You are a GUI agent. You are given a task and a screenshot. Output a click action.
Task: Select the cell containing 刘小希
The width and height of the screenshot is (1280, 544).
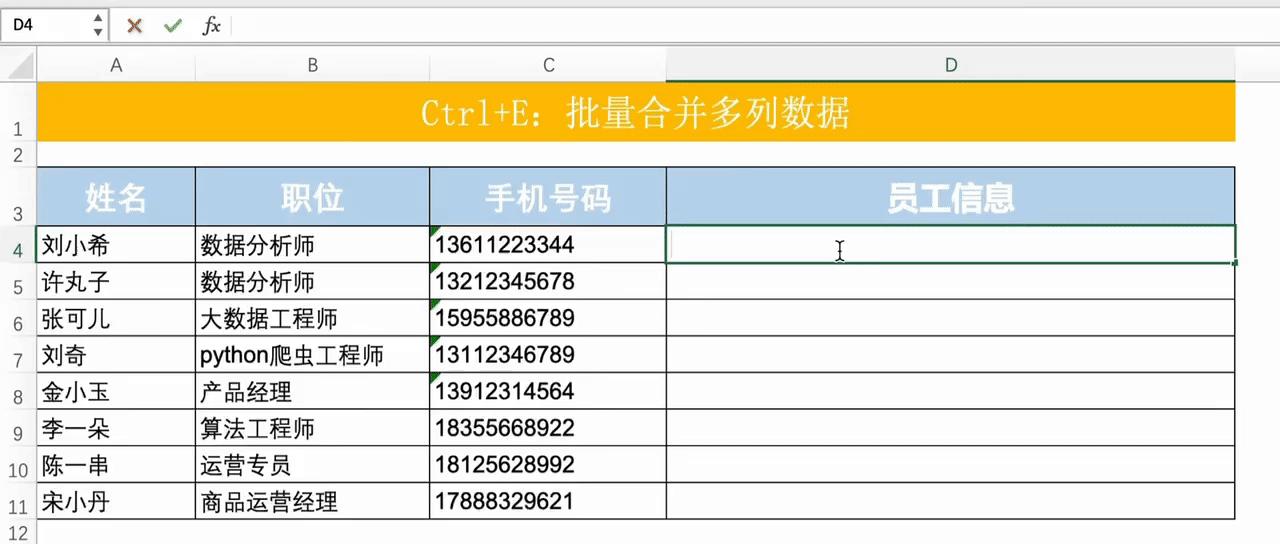coord(116,245)
